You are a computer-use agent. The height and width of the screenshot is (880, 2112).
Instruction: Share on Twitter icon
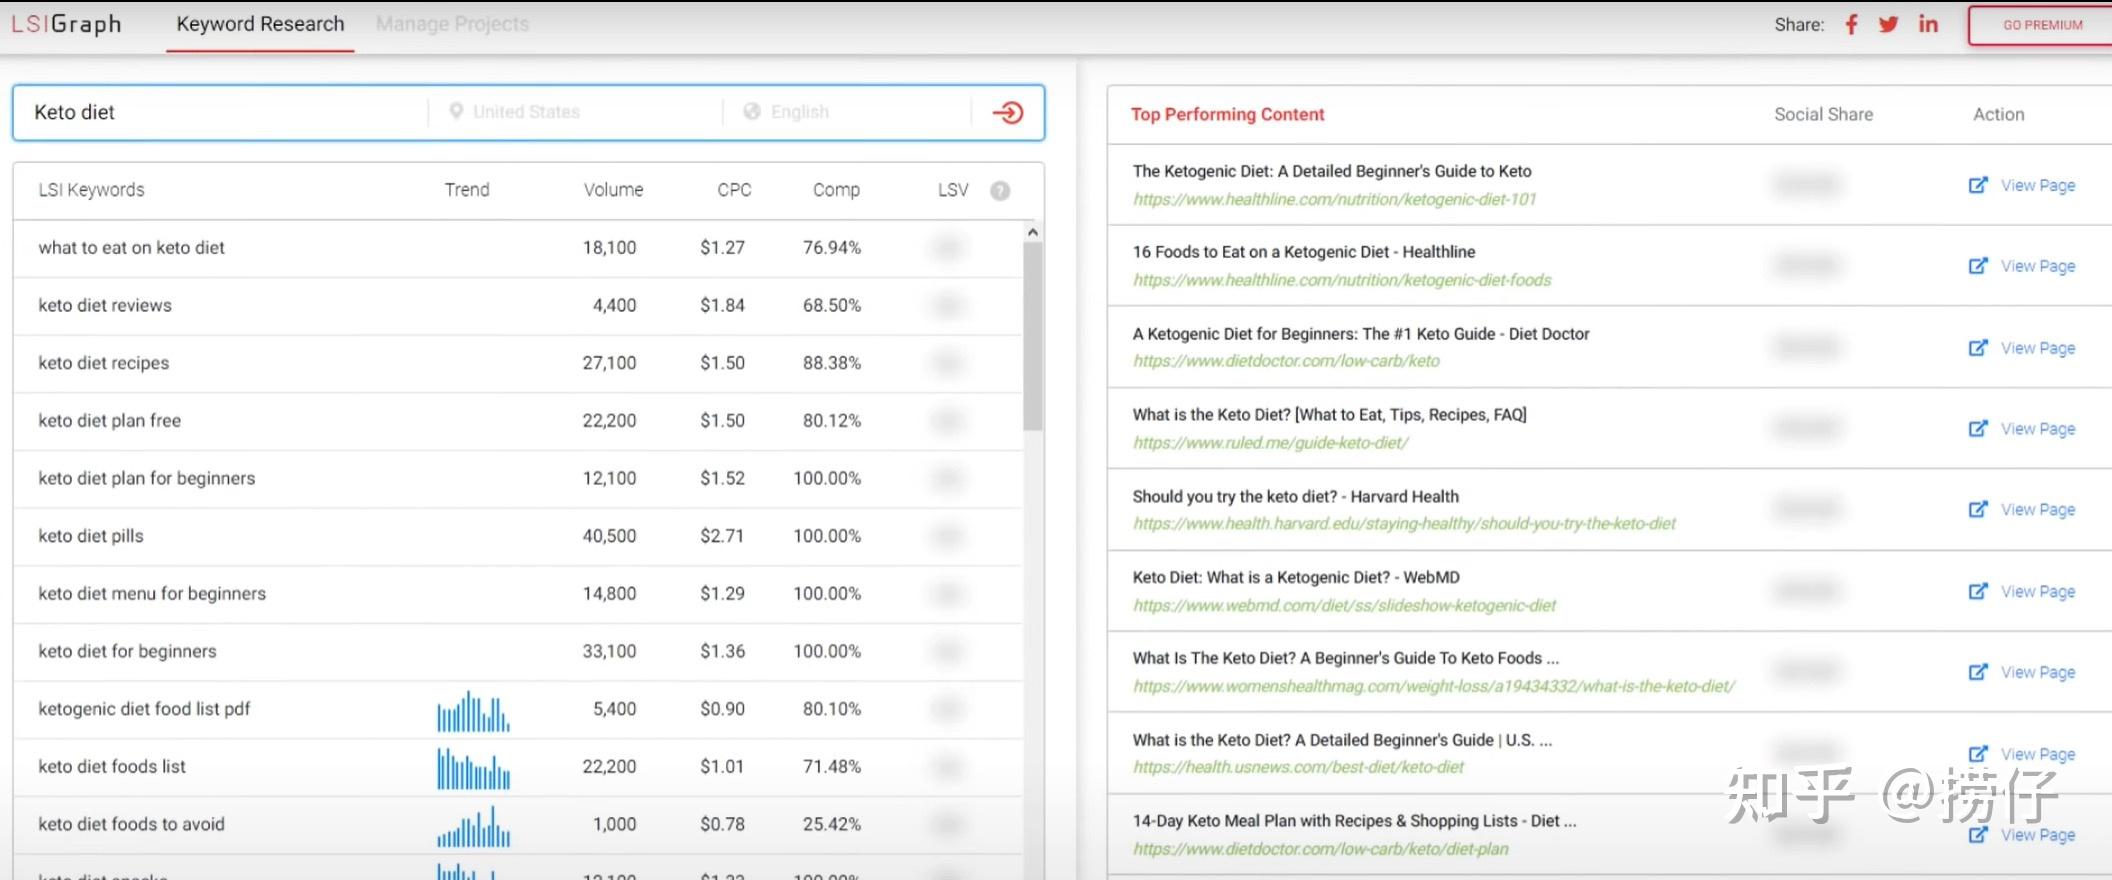pyautogui.click(x=1888, y=25)
